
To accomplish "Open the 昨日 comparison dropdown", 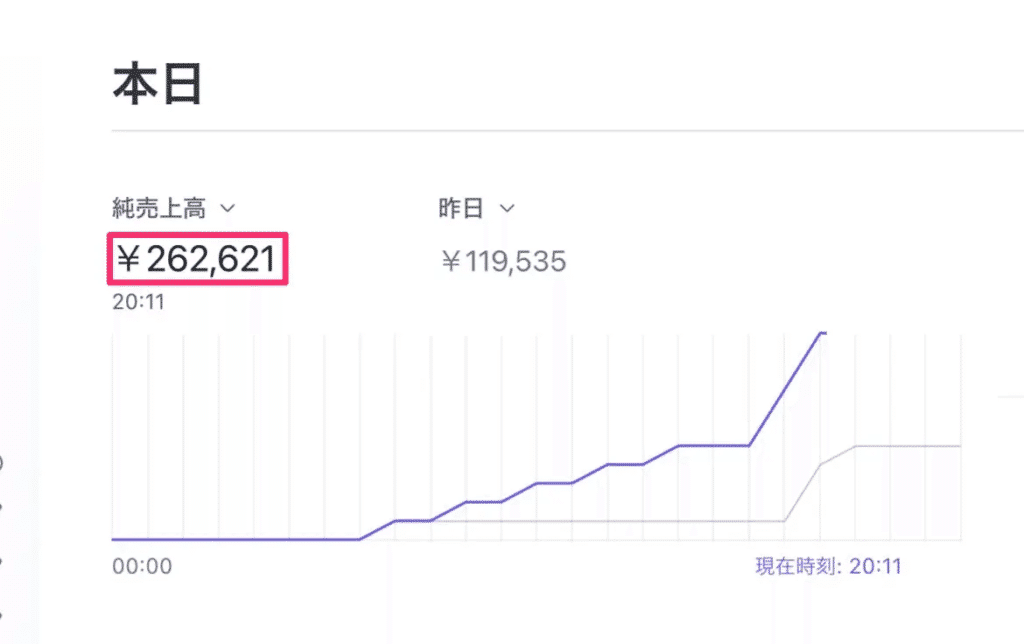I will pos(476,208).
